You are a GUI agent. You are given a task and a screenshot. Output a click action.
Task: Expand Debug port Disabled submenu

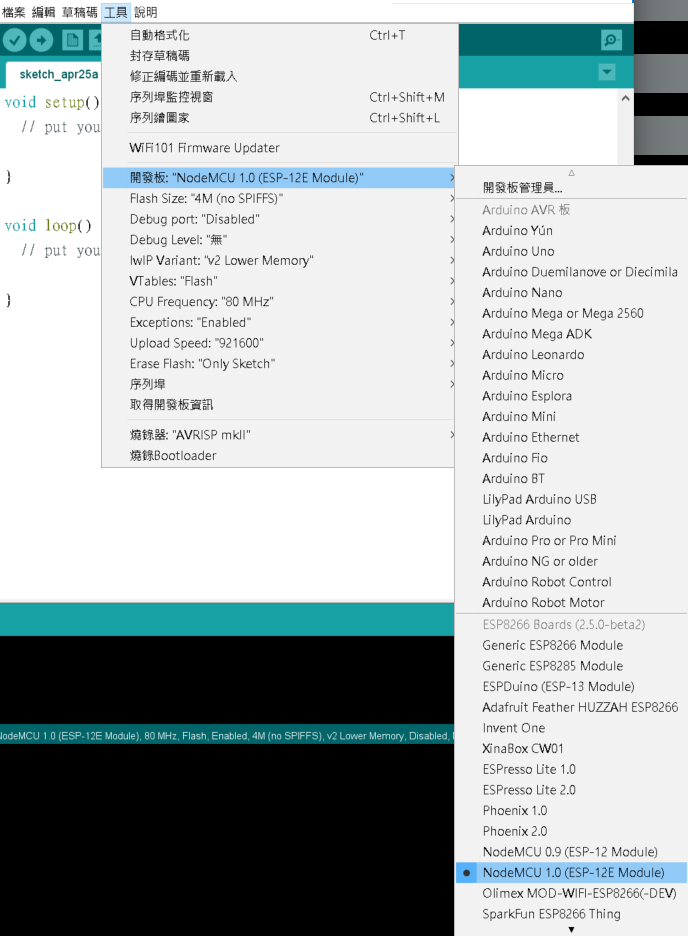[x=280, y=219]
